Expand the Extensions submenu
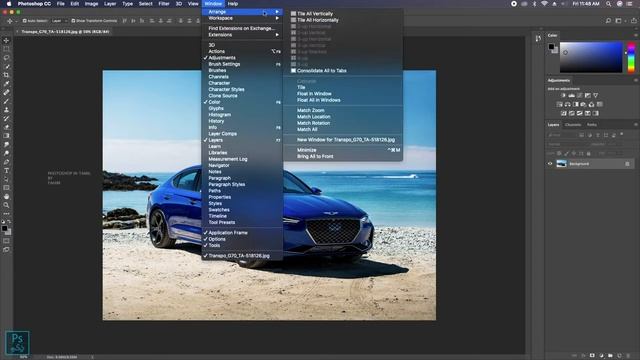 (242, 35)
